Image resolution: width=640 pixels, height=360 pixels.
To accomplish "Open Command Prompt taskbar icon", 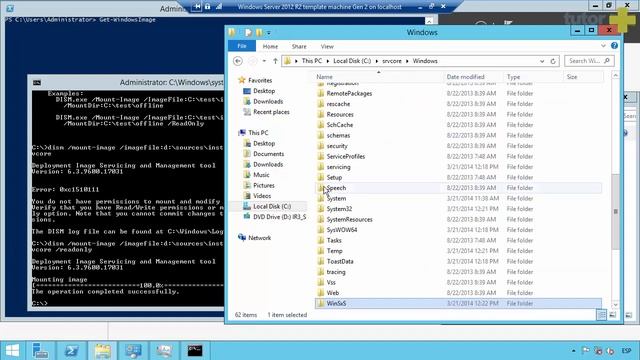I will (x=195, y=351).
